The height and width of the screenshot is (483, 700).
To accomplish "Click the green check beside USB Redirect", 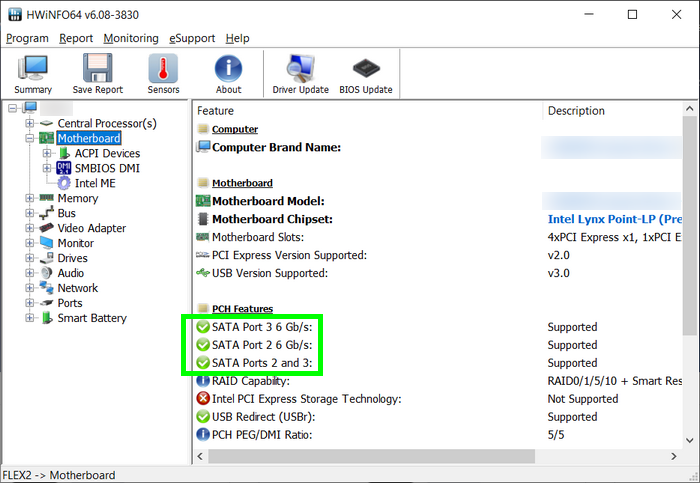I will pyautogui.click(x=203, y=416).
